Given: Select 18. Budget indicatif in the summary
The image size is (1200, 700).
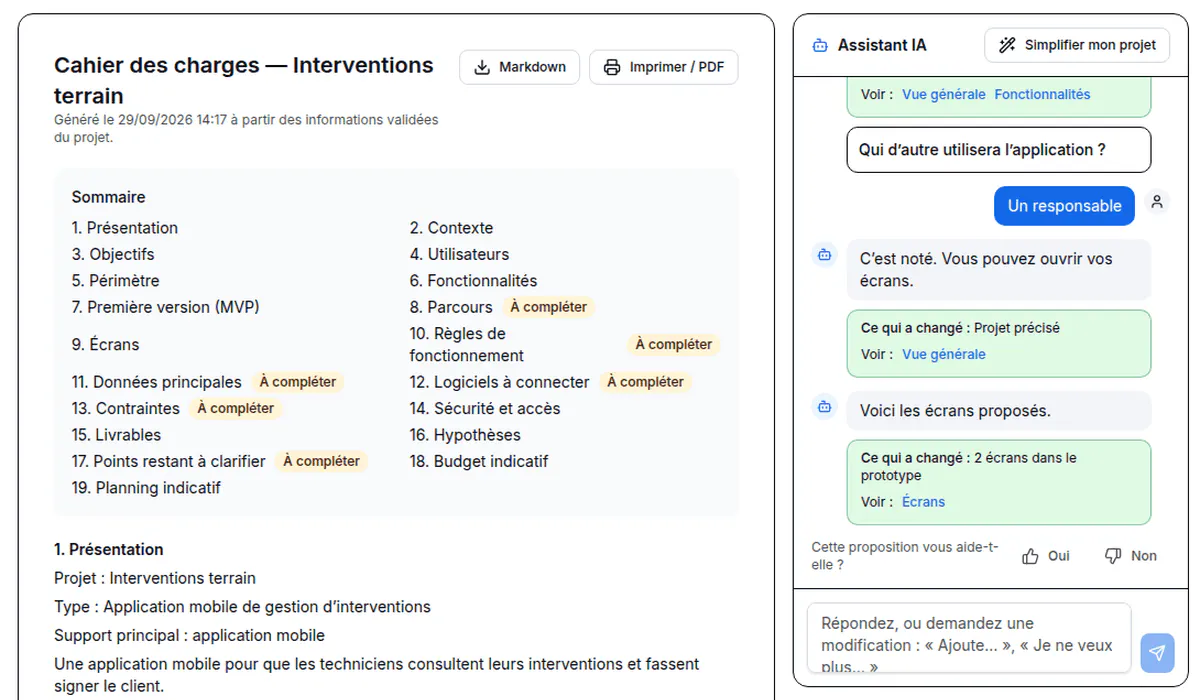Looking at the screenshot, I should pos(479,461).
